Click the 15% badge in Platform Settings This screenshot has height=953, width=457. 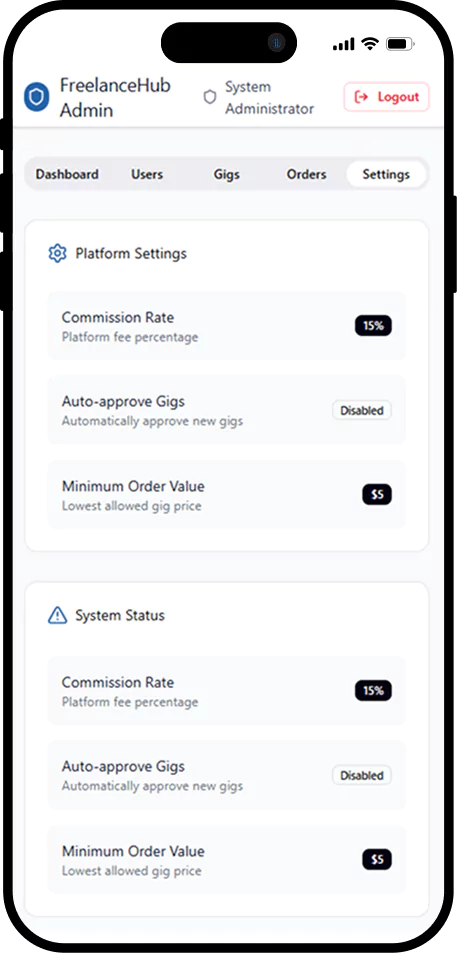point(373,326)
